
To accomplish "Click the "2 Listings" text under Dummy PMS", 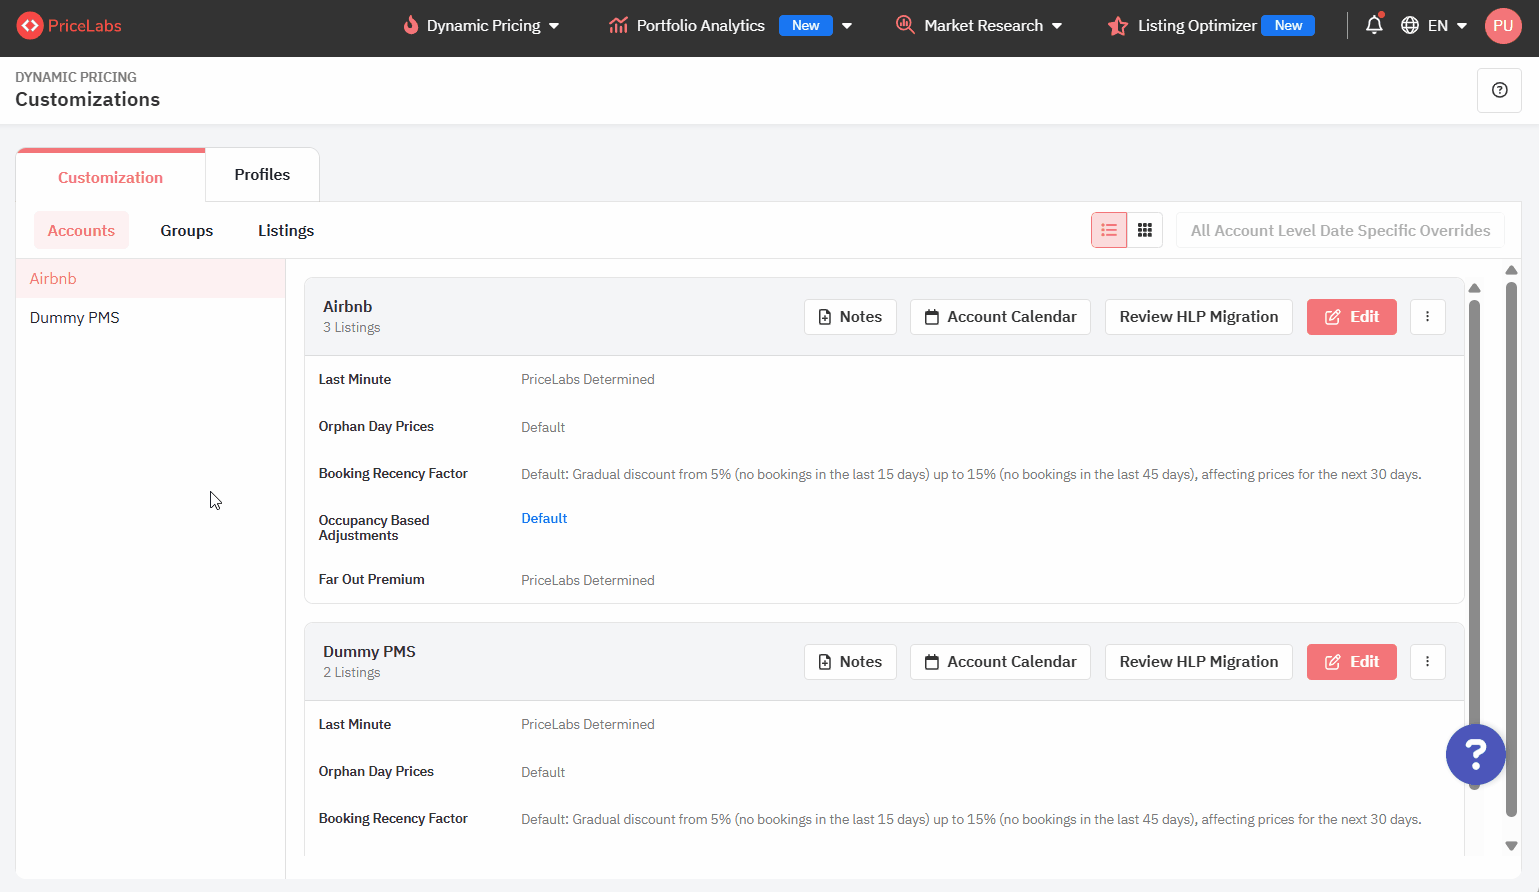I will click(351, 673).
